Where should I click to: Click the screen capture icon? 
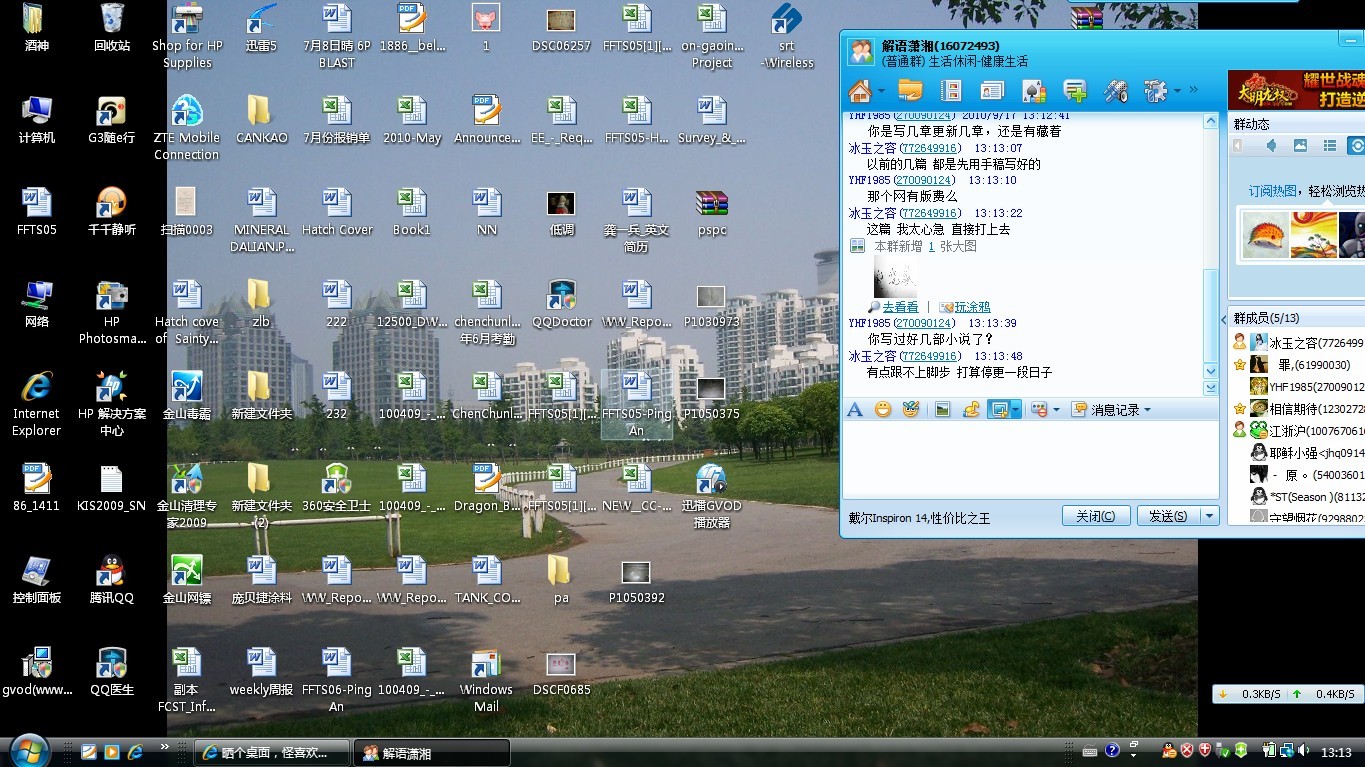pyautogui.click(x=998, y=409)
